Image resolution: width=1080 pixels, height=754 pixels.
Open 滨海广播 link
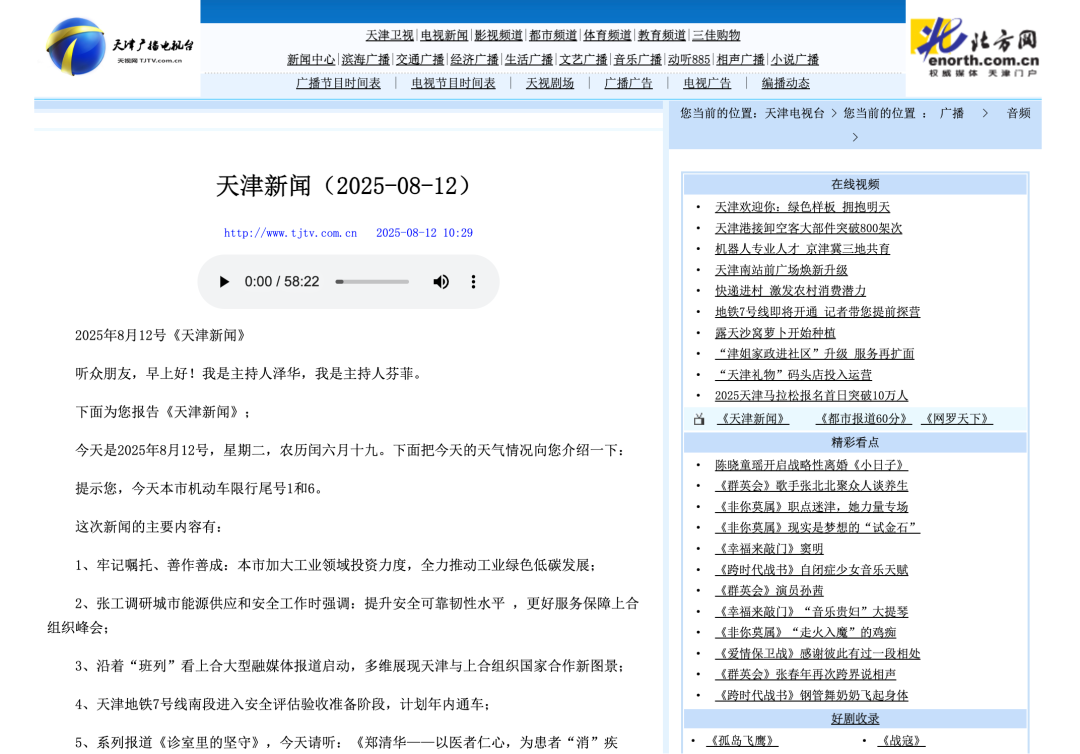tap(365, 60)
